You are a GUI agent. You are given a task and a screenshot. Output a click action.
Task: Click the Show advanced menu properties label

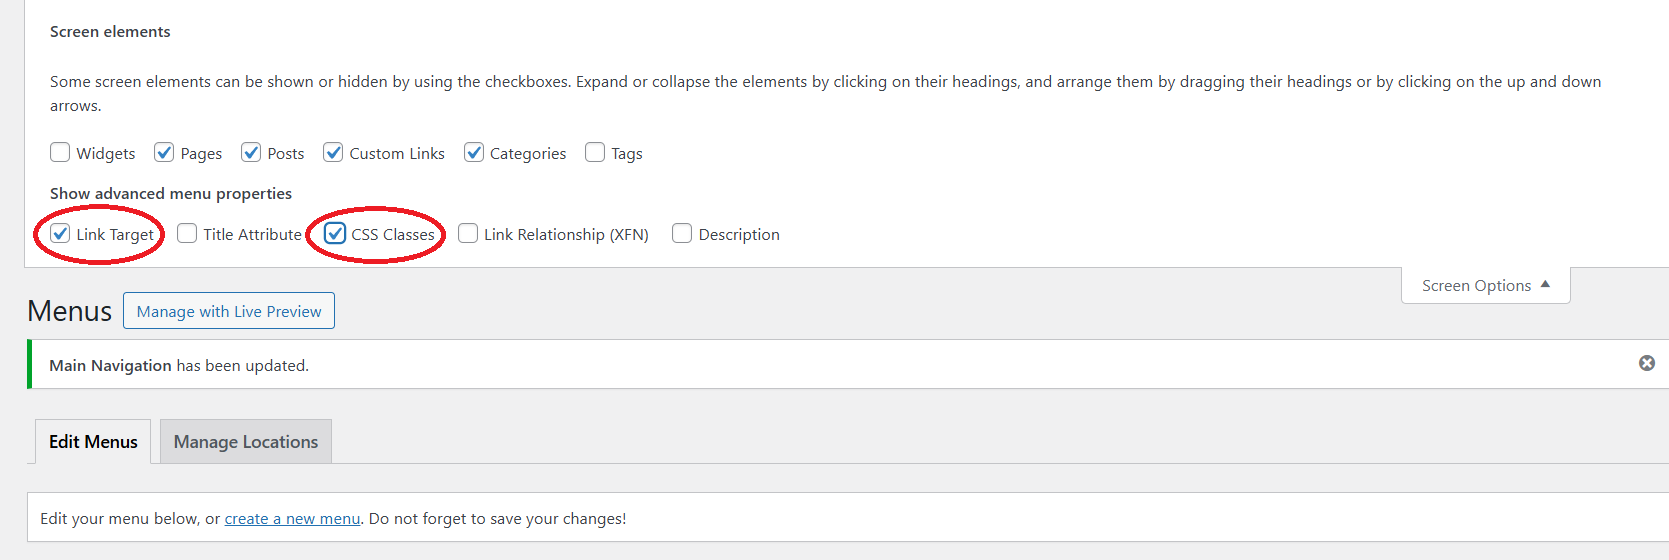[x=171, y=194]
